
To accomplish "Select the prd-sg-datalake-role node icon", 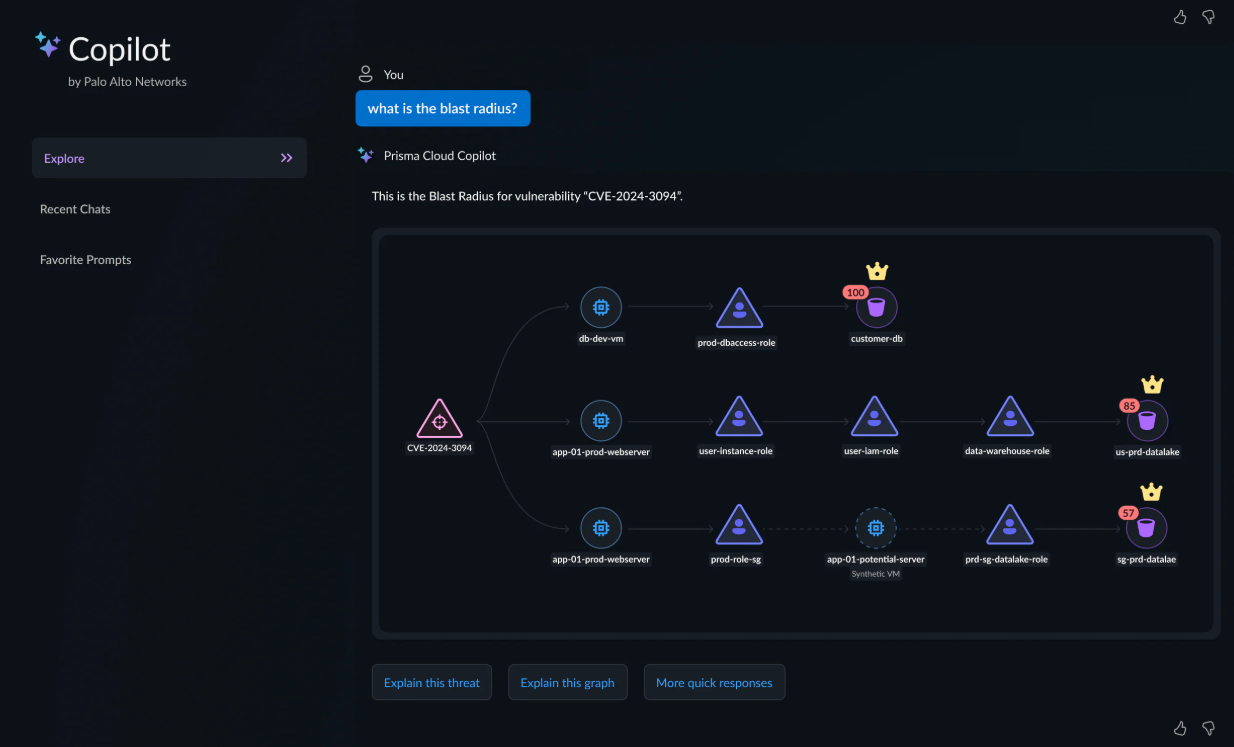I will (x=1010, y=527).
